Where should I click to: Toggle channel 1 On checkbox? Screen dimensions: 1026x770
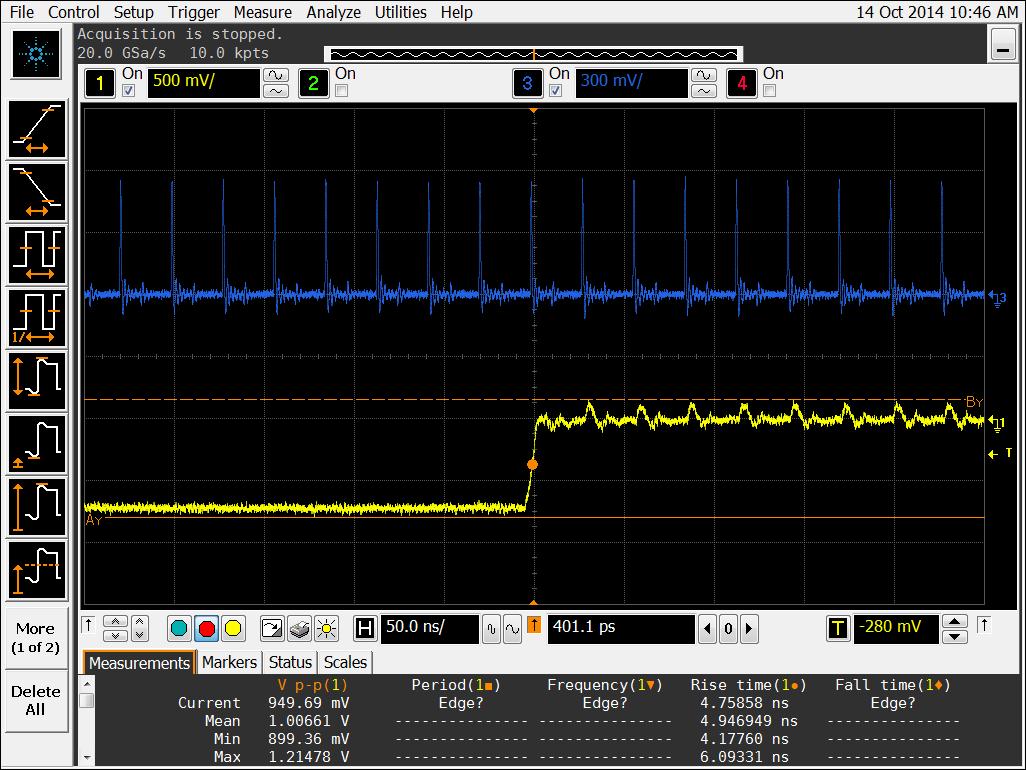point(129,91)
